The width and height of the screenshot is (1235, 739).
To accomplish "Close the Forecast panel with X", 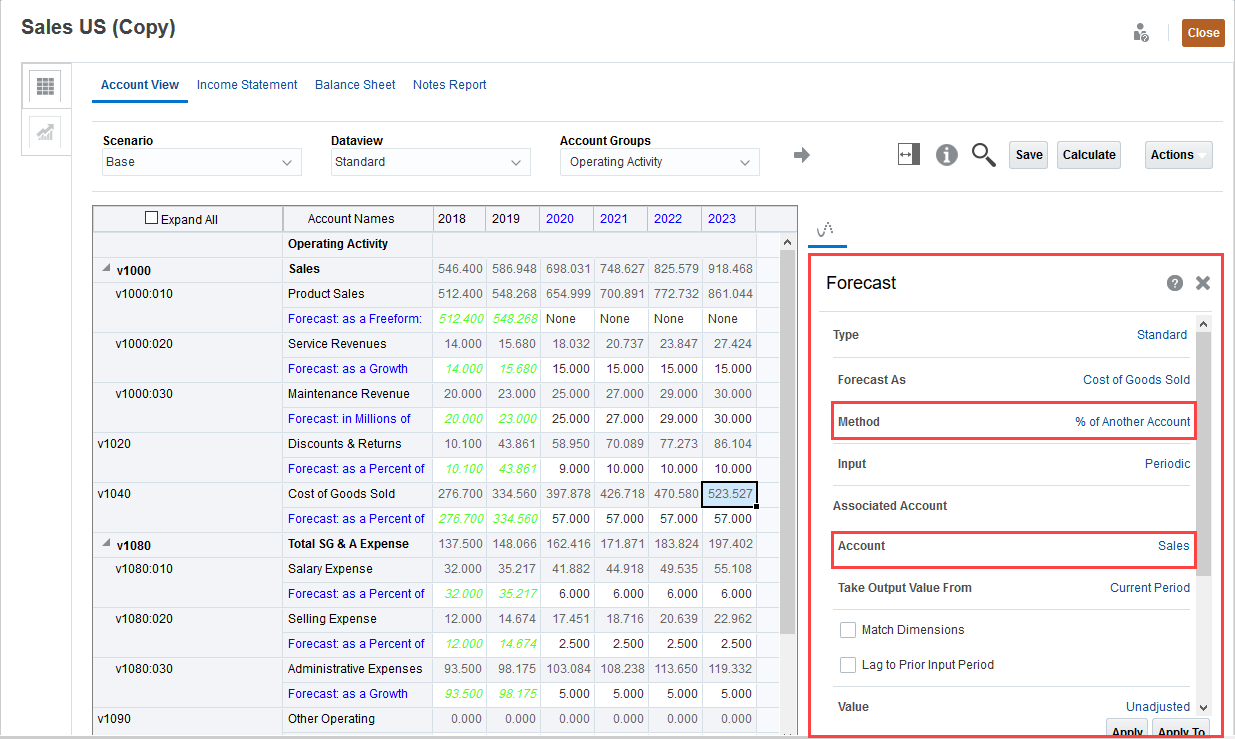I will (1203, 283).
